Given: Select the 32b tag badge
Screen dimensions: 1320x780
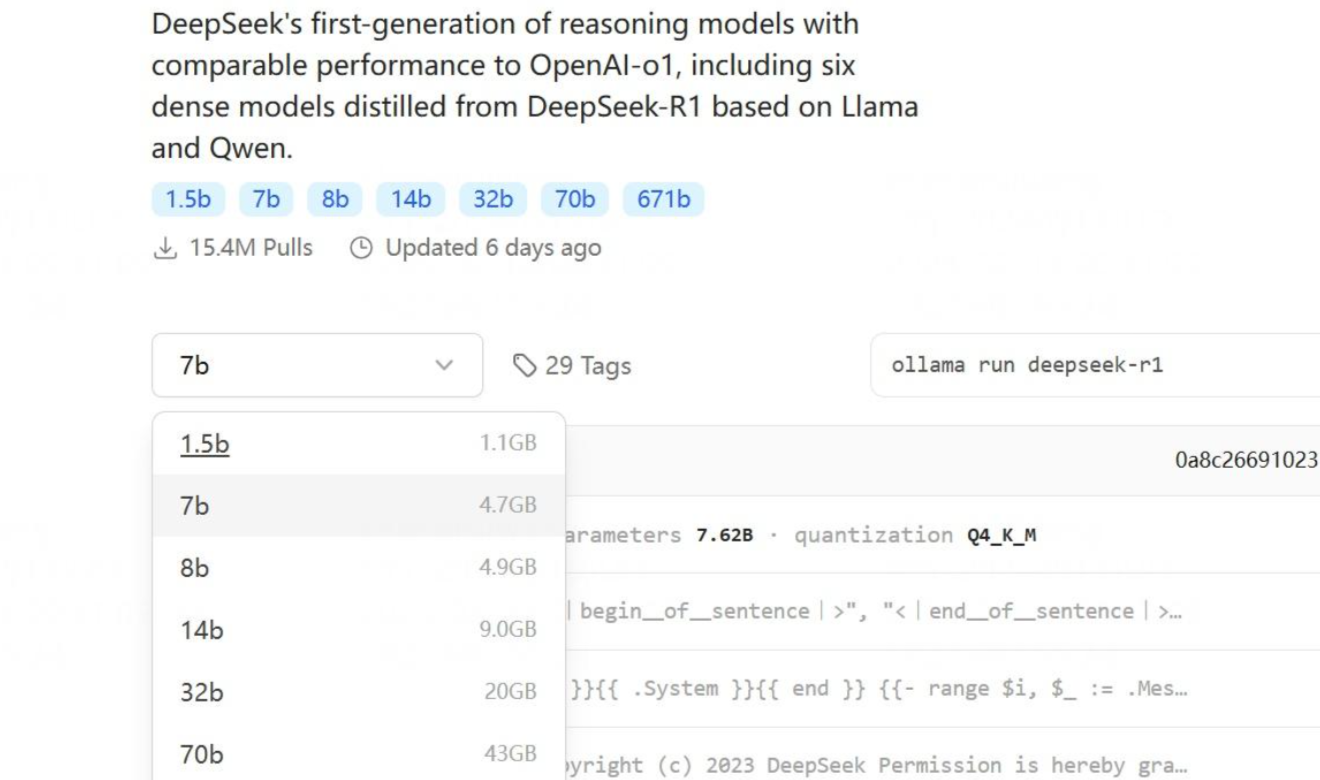Looking at the screenshot, I should pyautogui.click(x=493, y=199).
